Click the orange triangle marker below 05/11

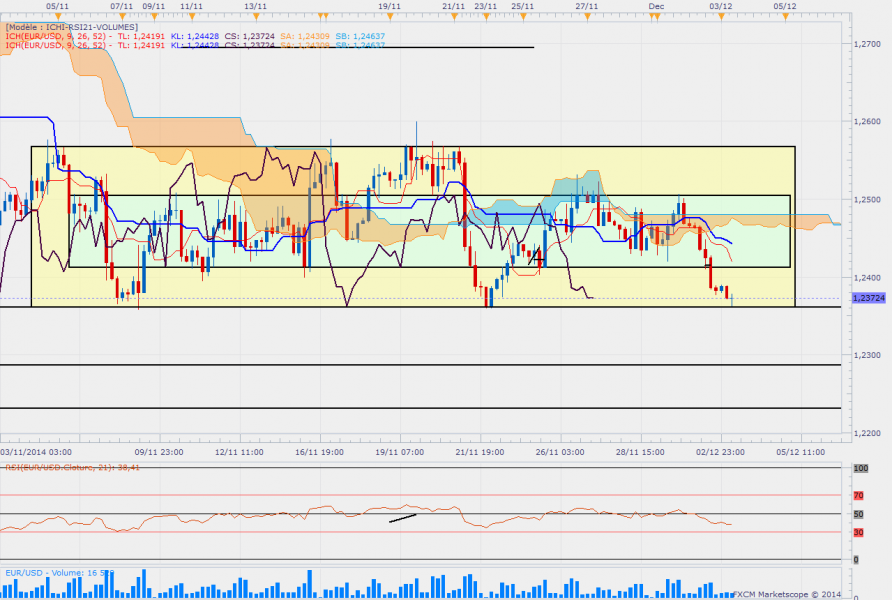[x=57, y=17]
